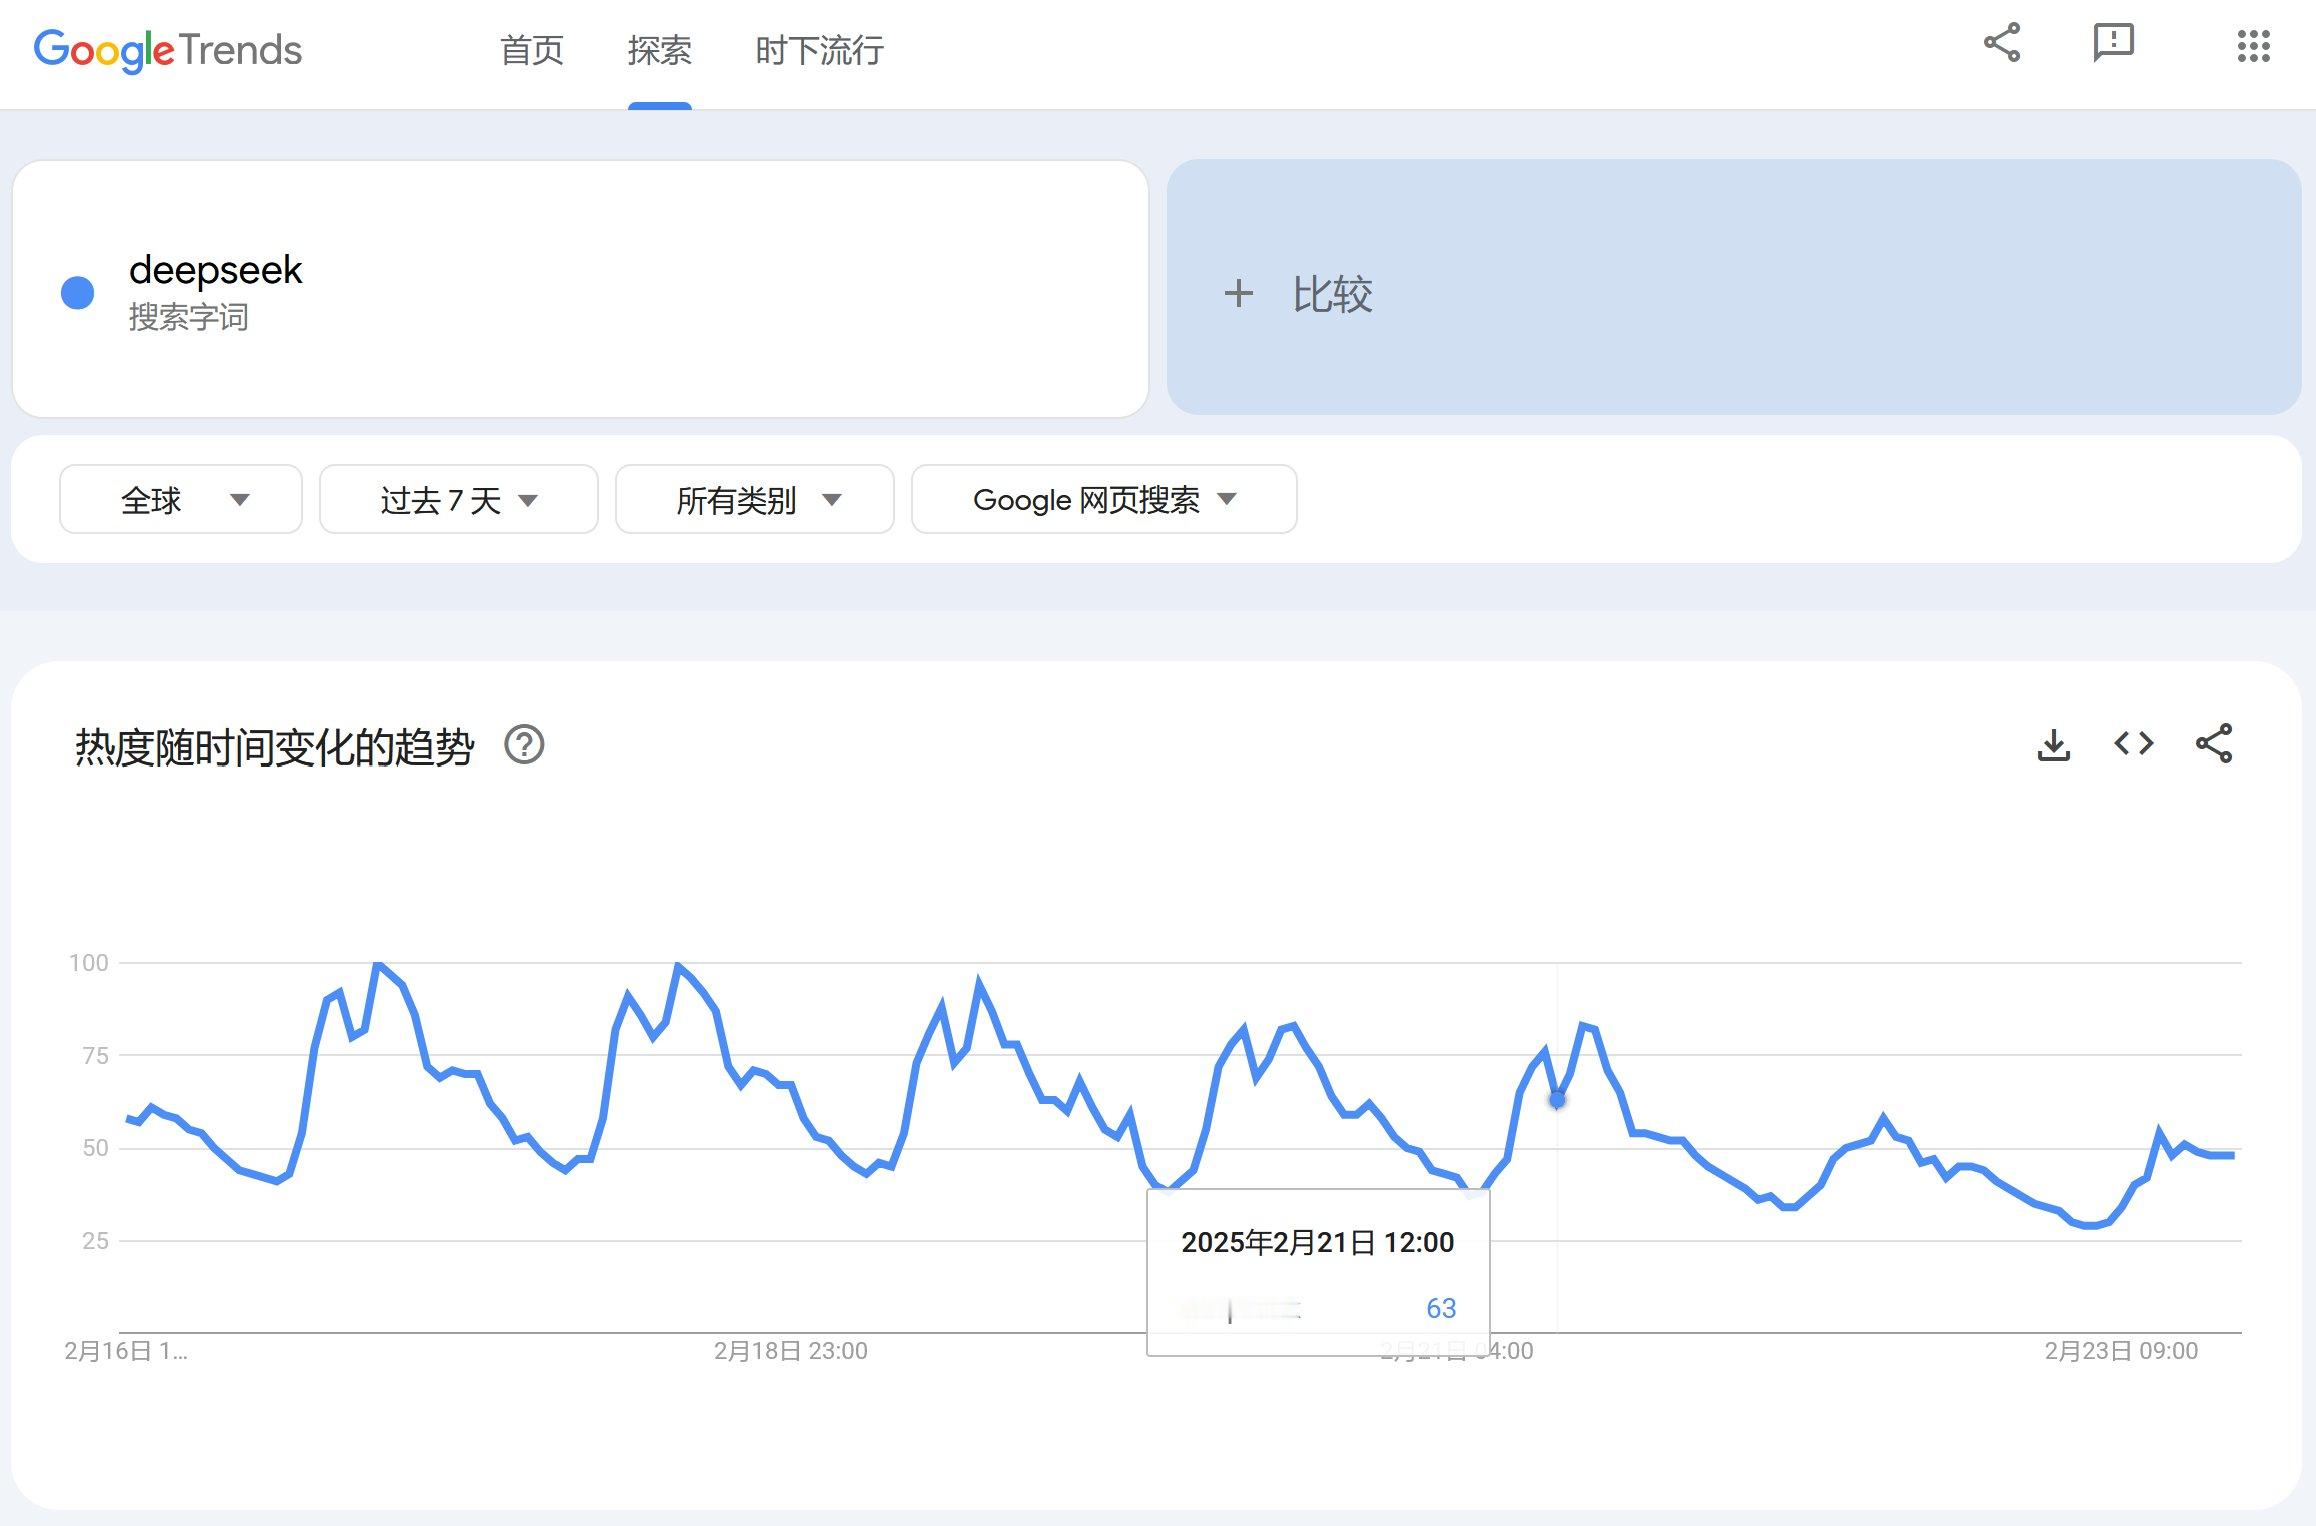The height and width of the screenshot is (1526, 2316).
Task: Select the 探索 tab
Action: pos(659,50)
